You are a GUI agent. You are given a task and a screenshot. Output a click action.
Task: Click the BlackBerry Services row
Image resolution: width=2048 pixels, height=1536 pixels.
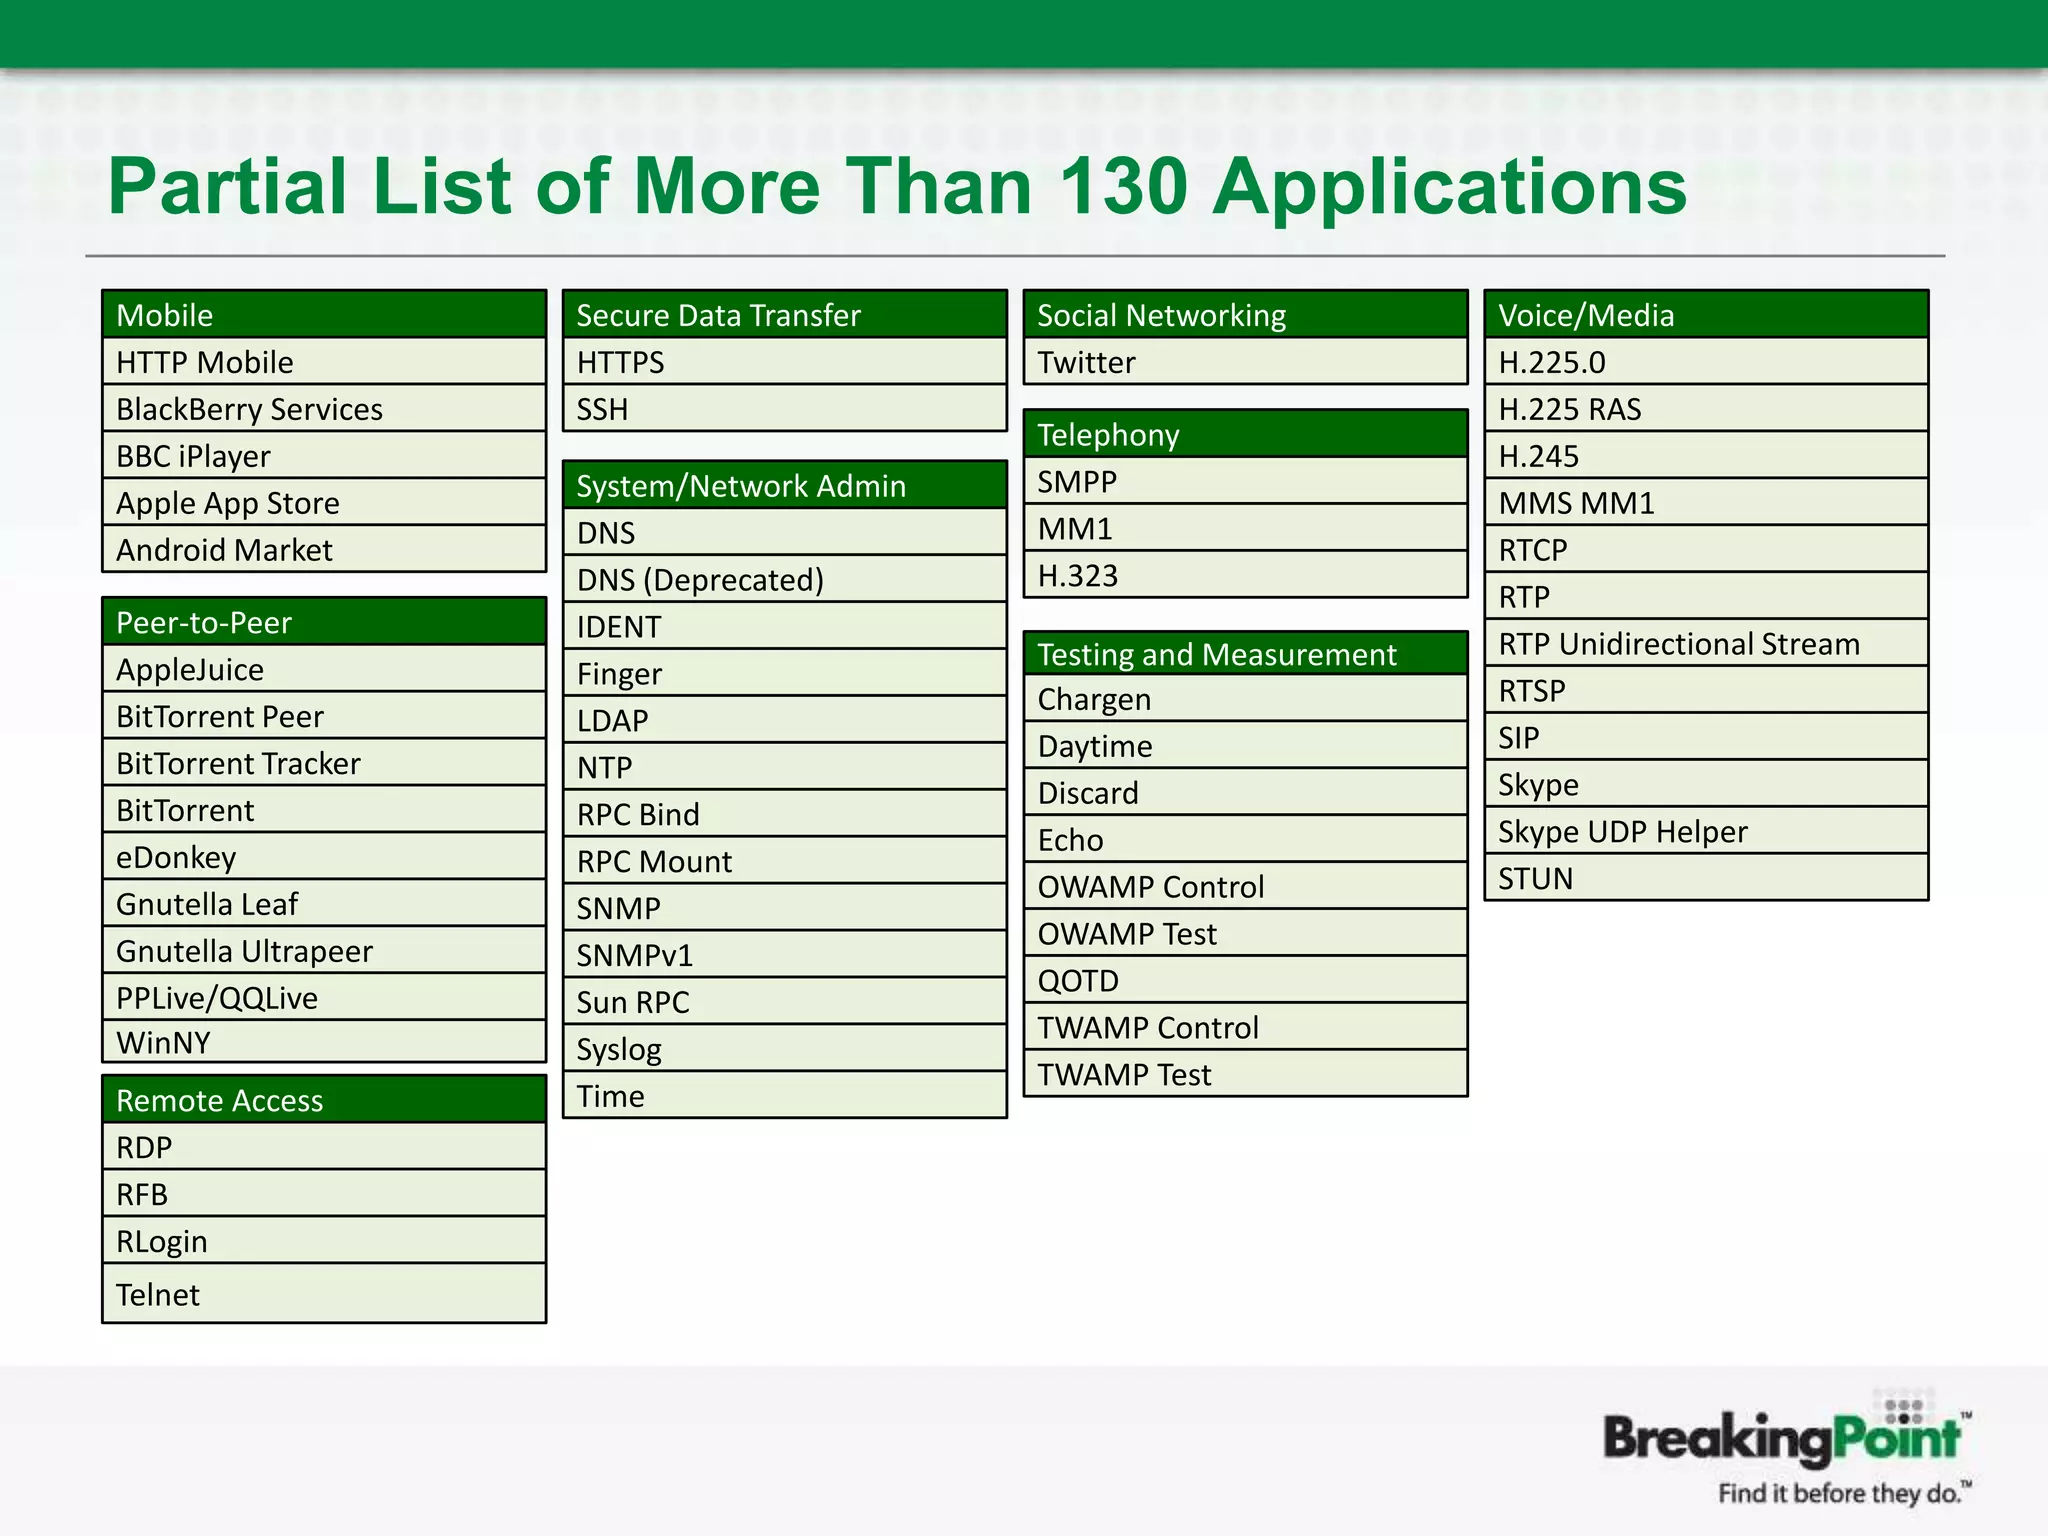click(323, 409)
